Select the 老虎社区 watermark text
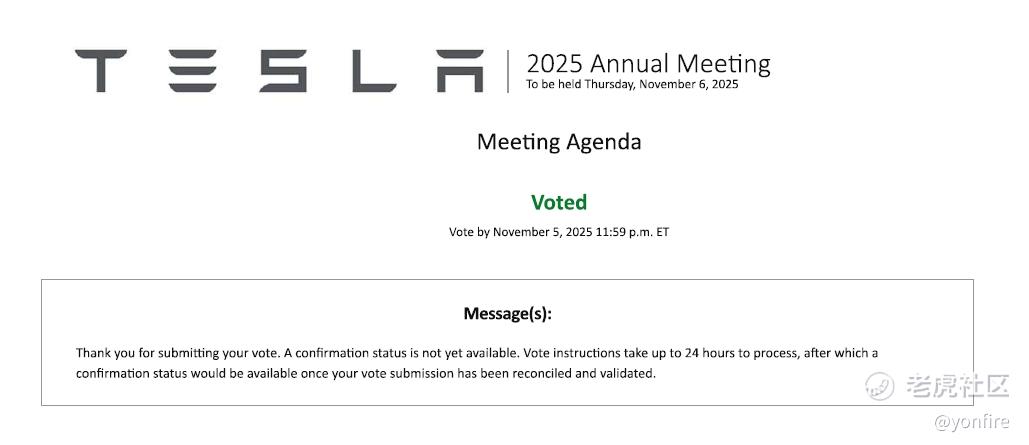 (x=957, y=386)
